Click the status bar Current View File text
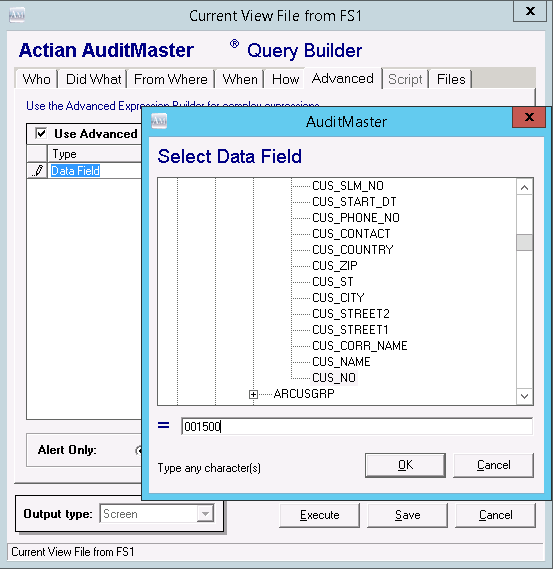The image size is (553, 569). [73, 552]
